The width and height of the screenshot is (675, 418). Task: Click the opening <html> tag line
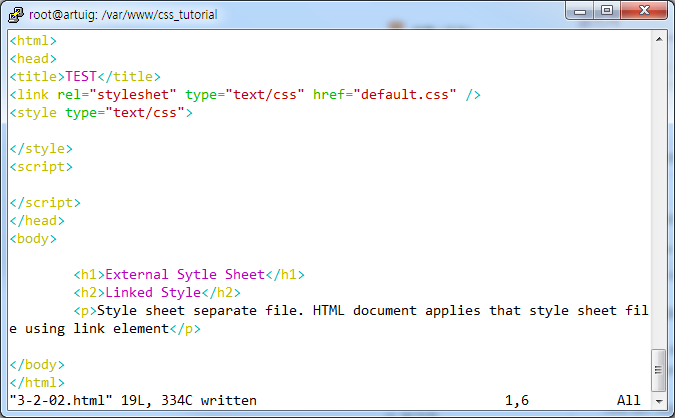click(33, 40)
